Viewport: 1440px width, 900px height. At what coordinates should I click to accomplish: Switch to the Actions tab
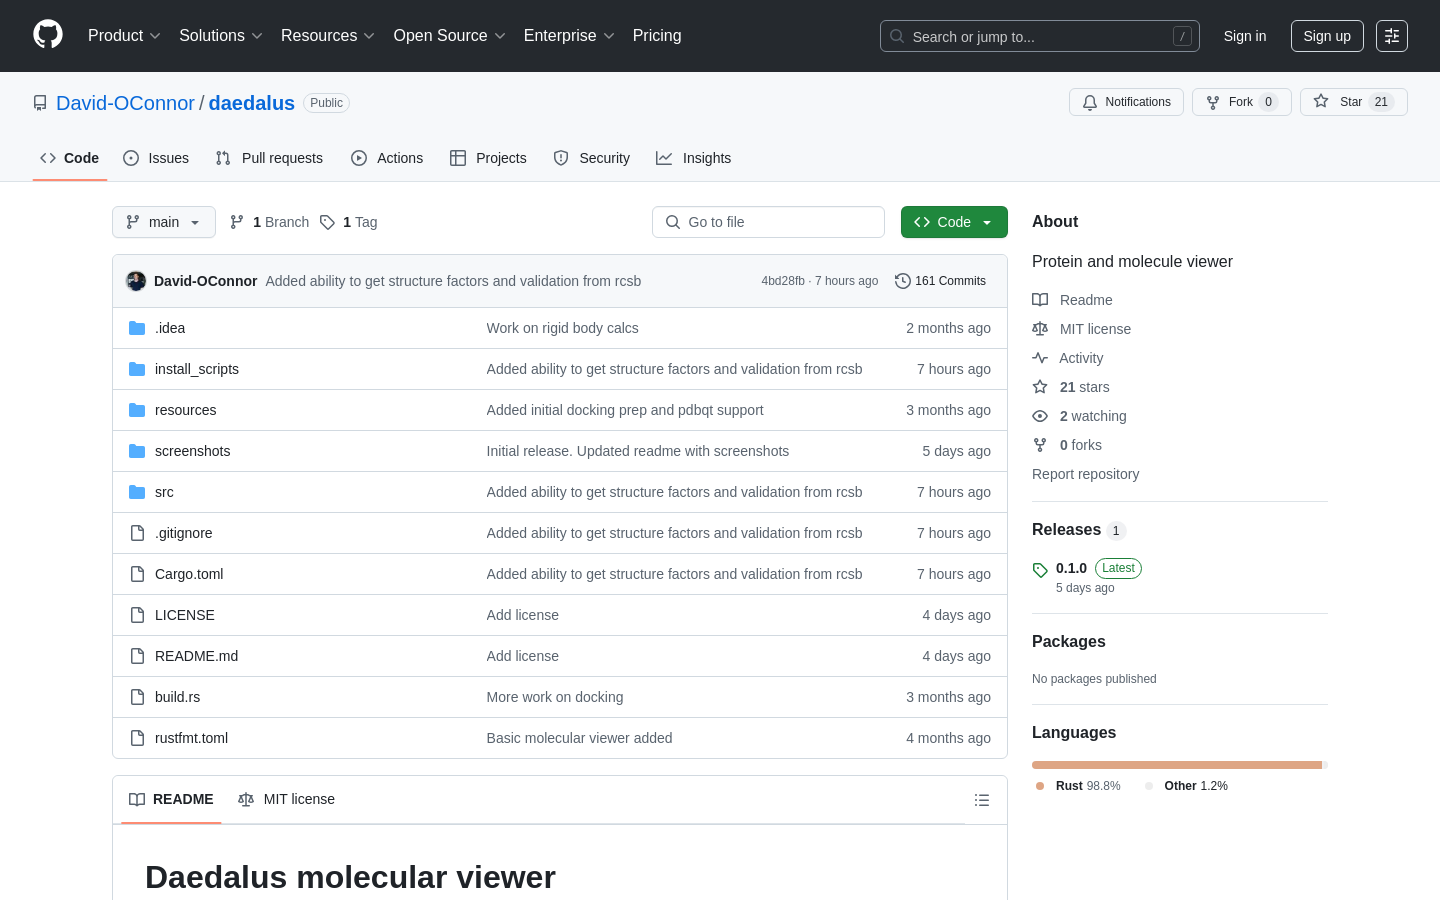click(387, 158)
